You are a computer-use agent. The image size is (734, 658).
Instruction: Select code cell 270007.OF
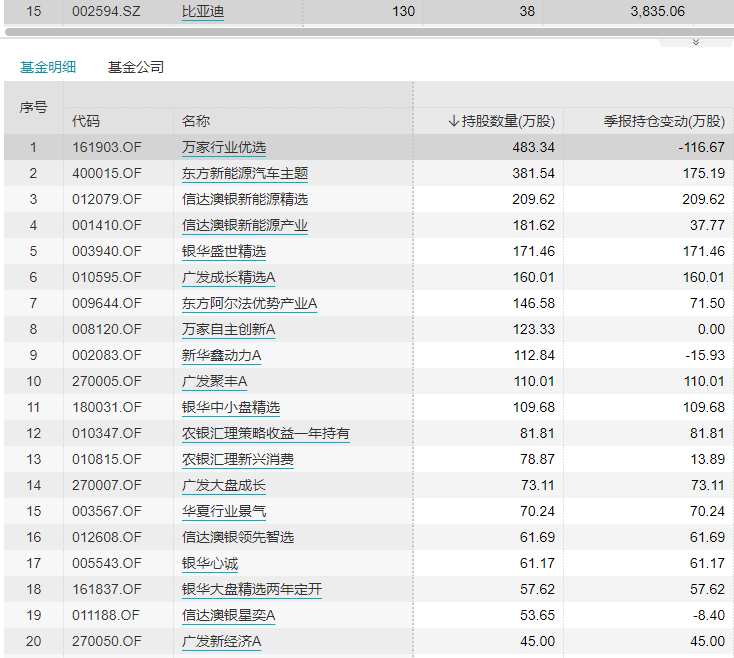point(107,485)
